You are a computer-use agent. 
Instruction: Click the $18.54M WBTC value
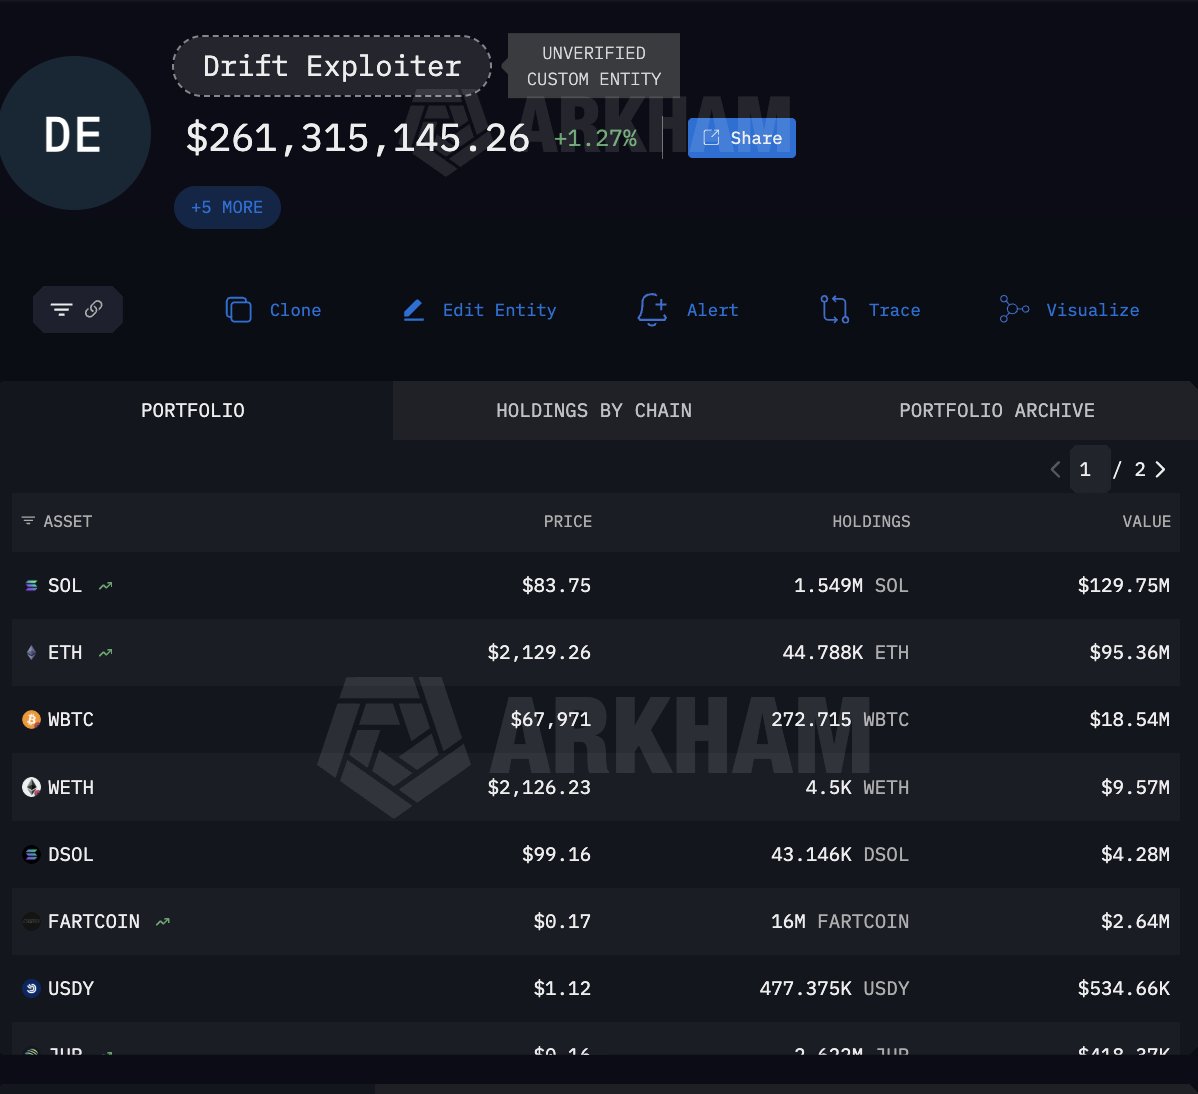[1129, 720]
